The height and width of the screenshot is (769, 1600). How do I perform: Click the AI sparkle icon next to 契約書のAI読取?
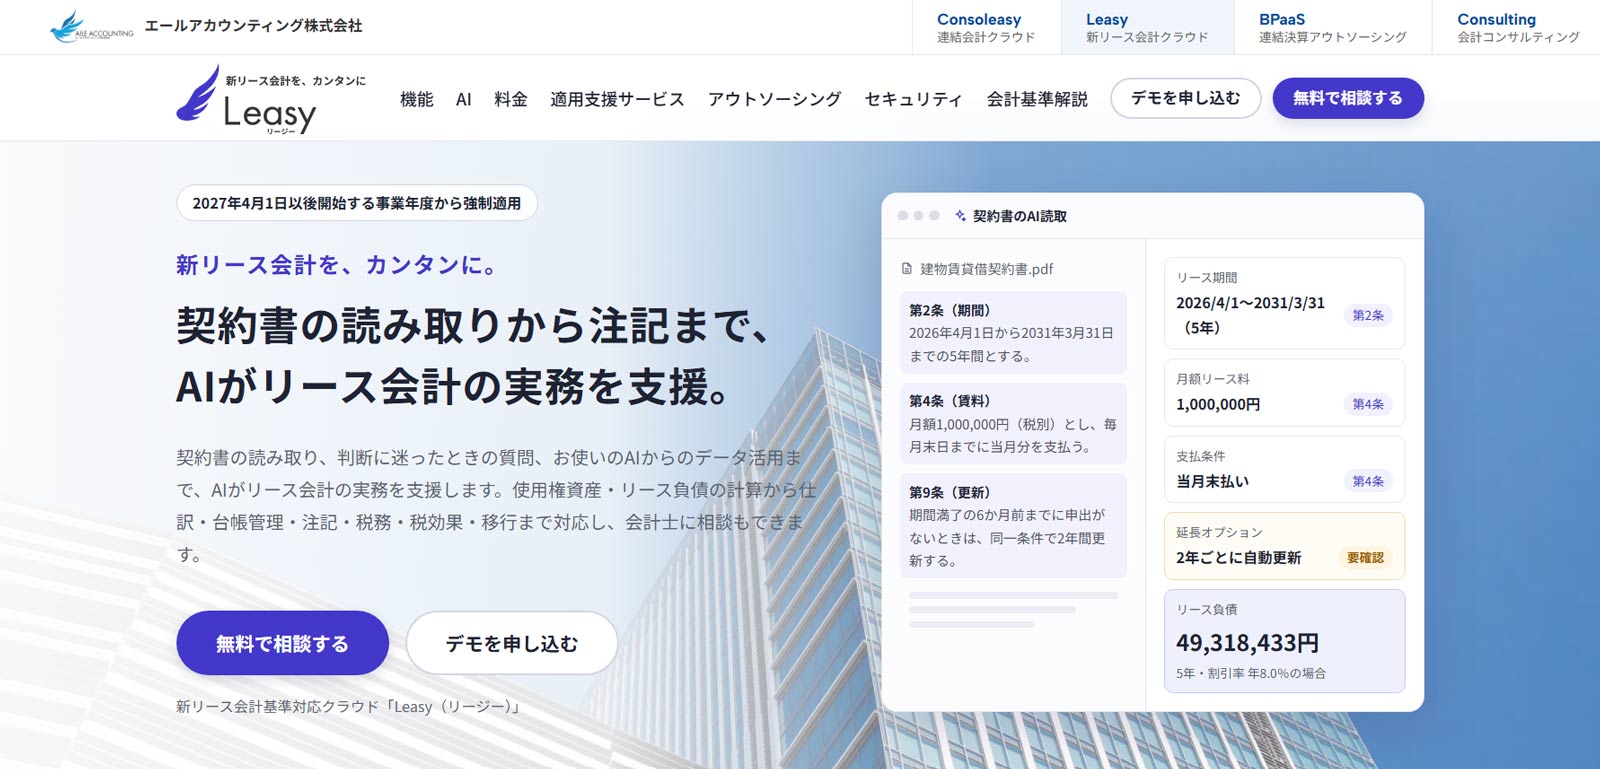tap(961, 216)
